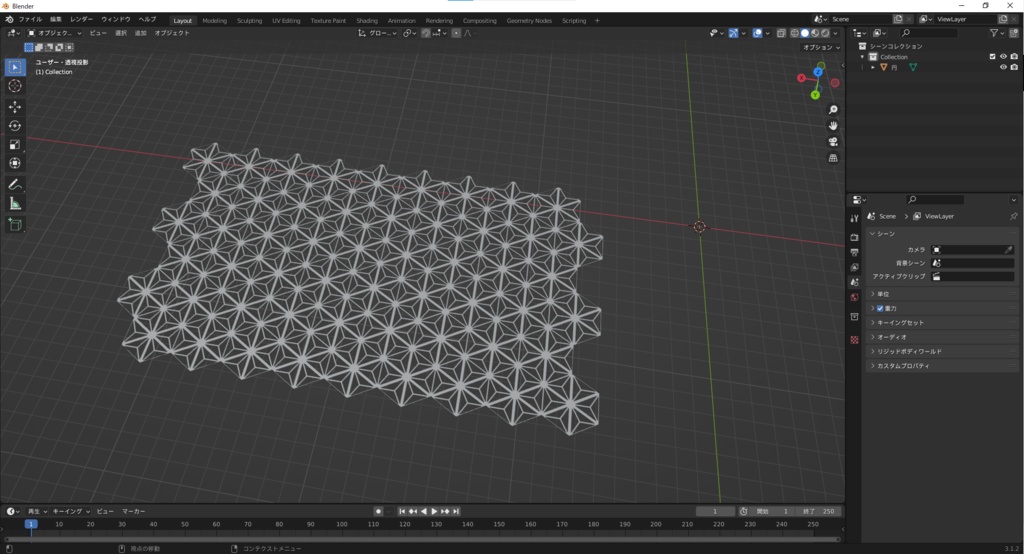Open the ウィンドウ menu
The width and height of the screenshot is (1024, 554).
pyautogui.click(x=116, y=20)
